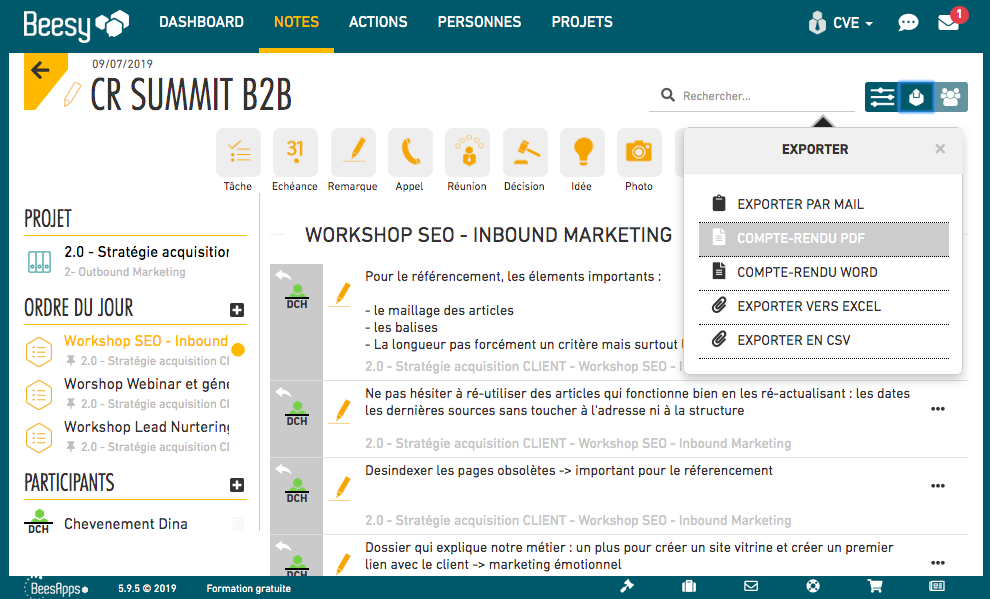990x599 pixels.
Task: Close the Exporter popup
Action: [939, 149]
